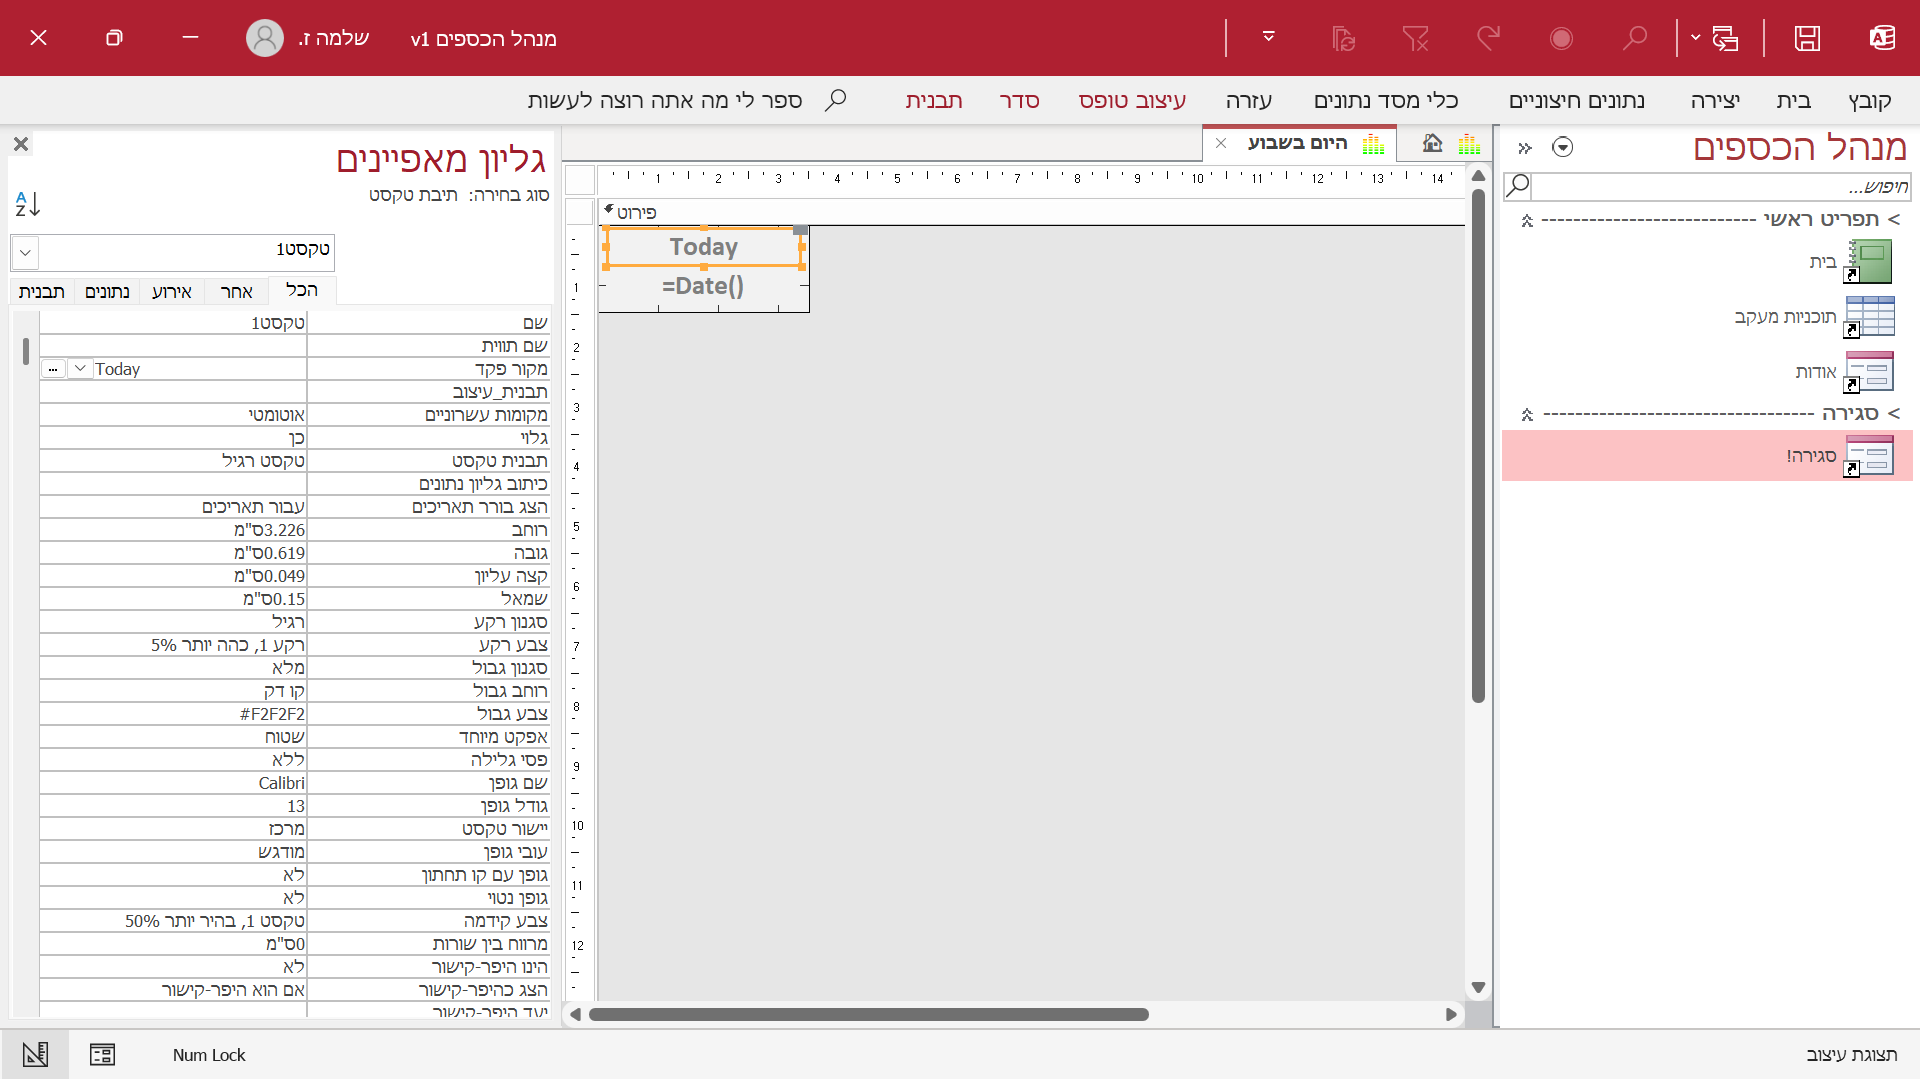Viewport: 1920px width, 1080px height.
Task: Click the Access application icon in the title bar
Action: pos(1882,38)
